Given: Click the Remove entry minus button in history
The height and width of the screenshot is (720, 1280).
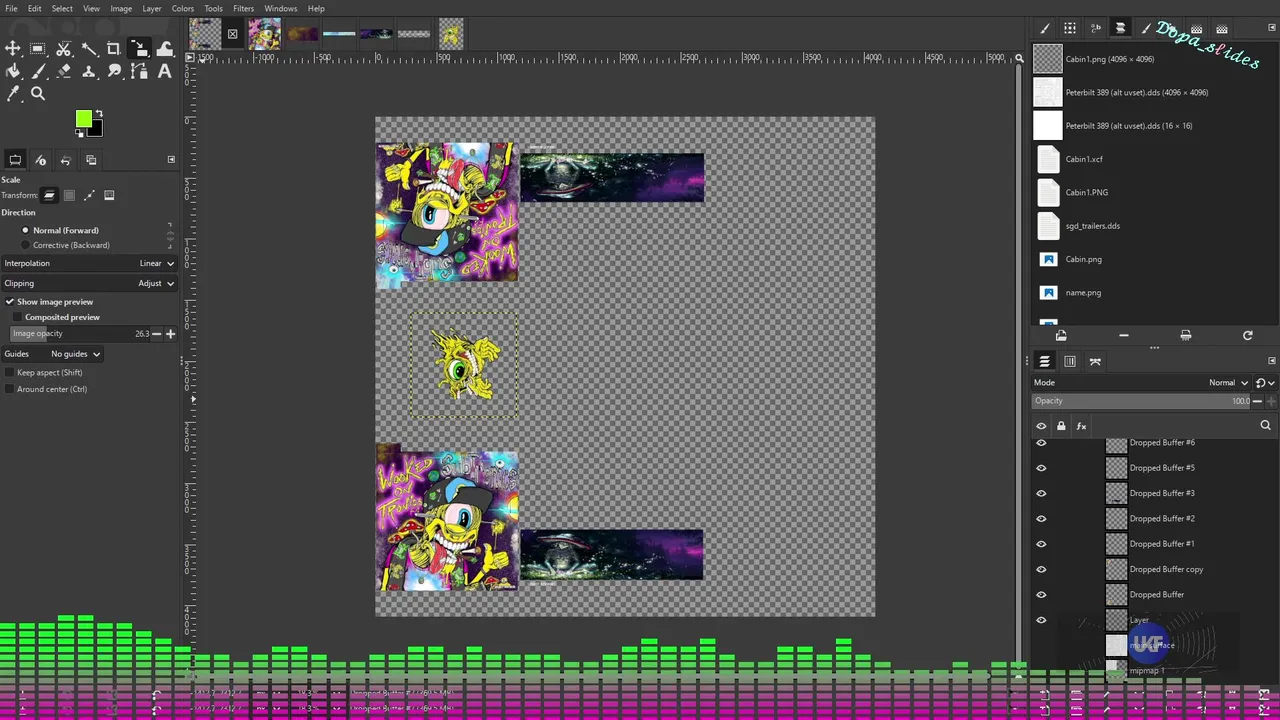Looking at the screenshot, I should coord(1124,335).
